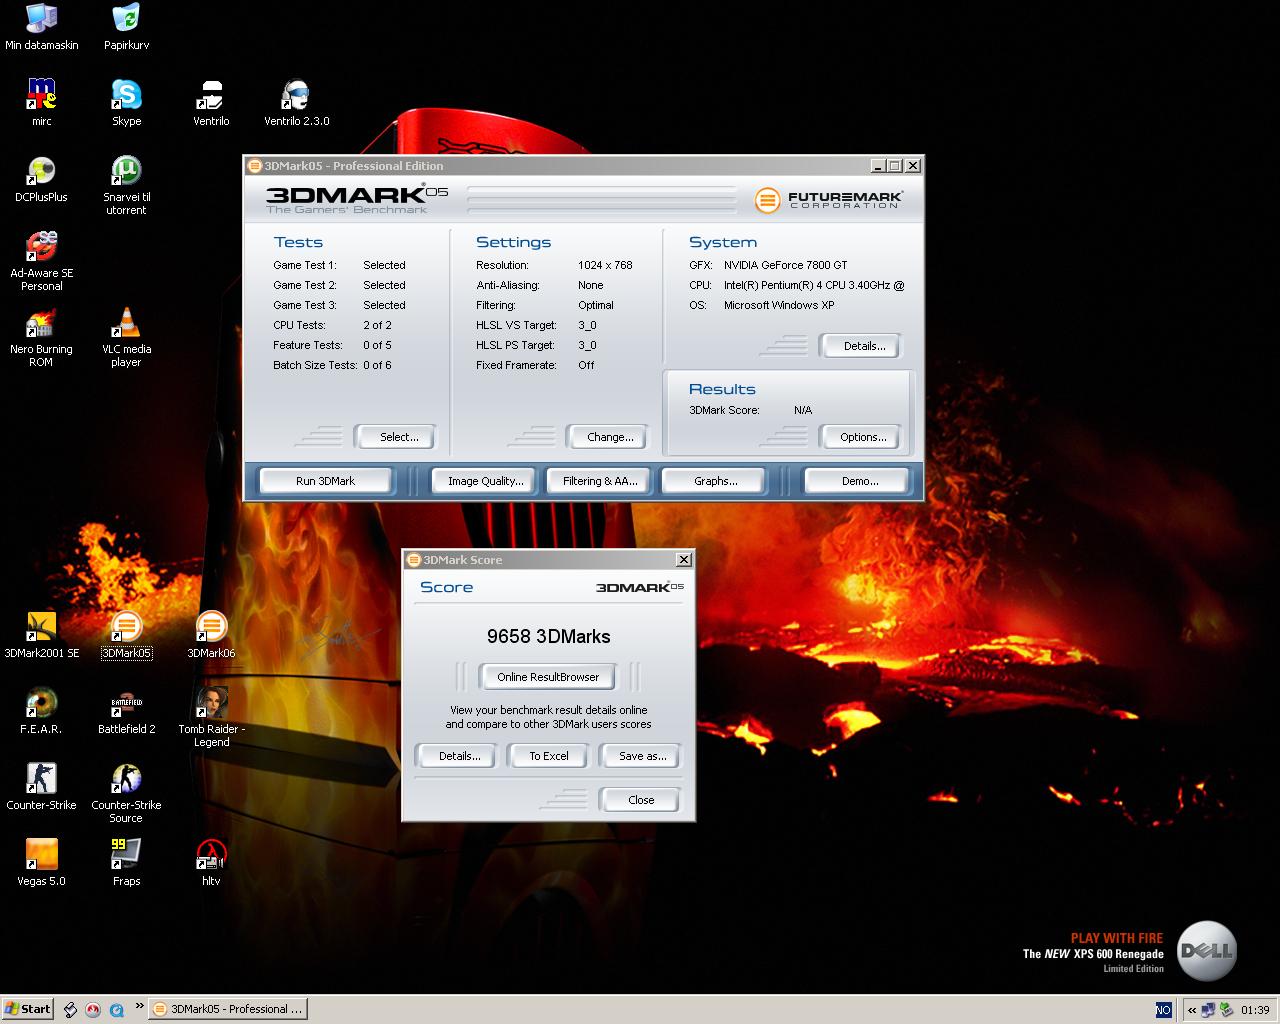Close 3DMark Score dialog via title X

[x=683, y=560]
